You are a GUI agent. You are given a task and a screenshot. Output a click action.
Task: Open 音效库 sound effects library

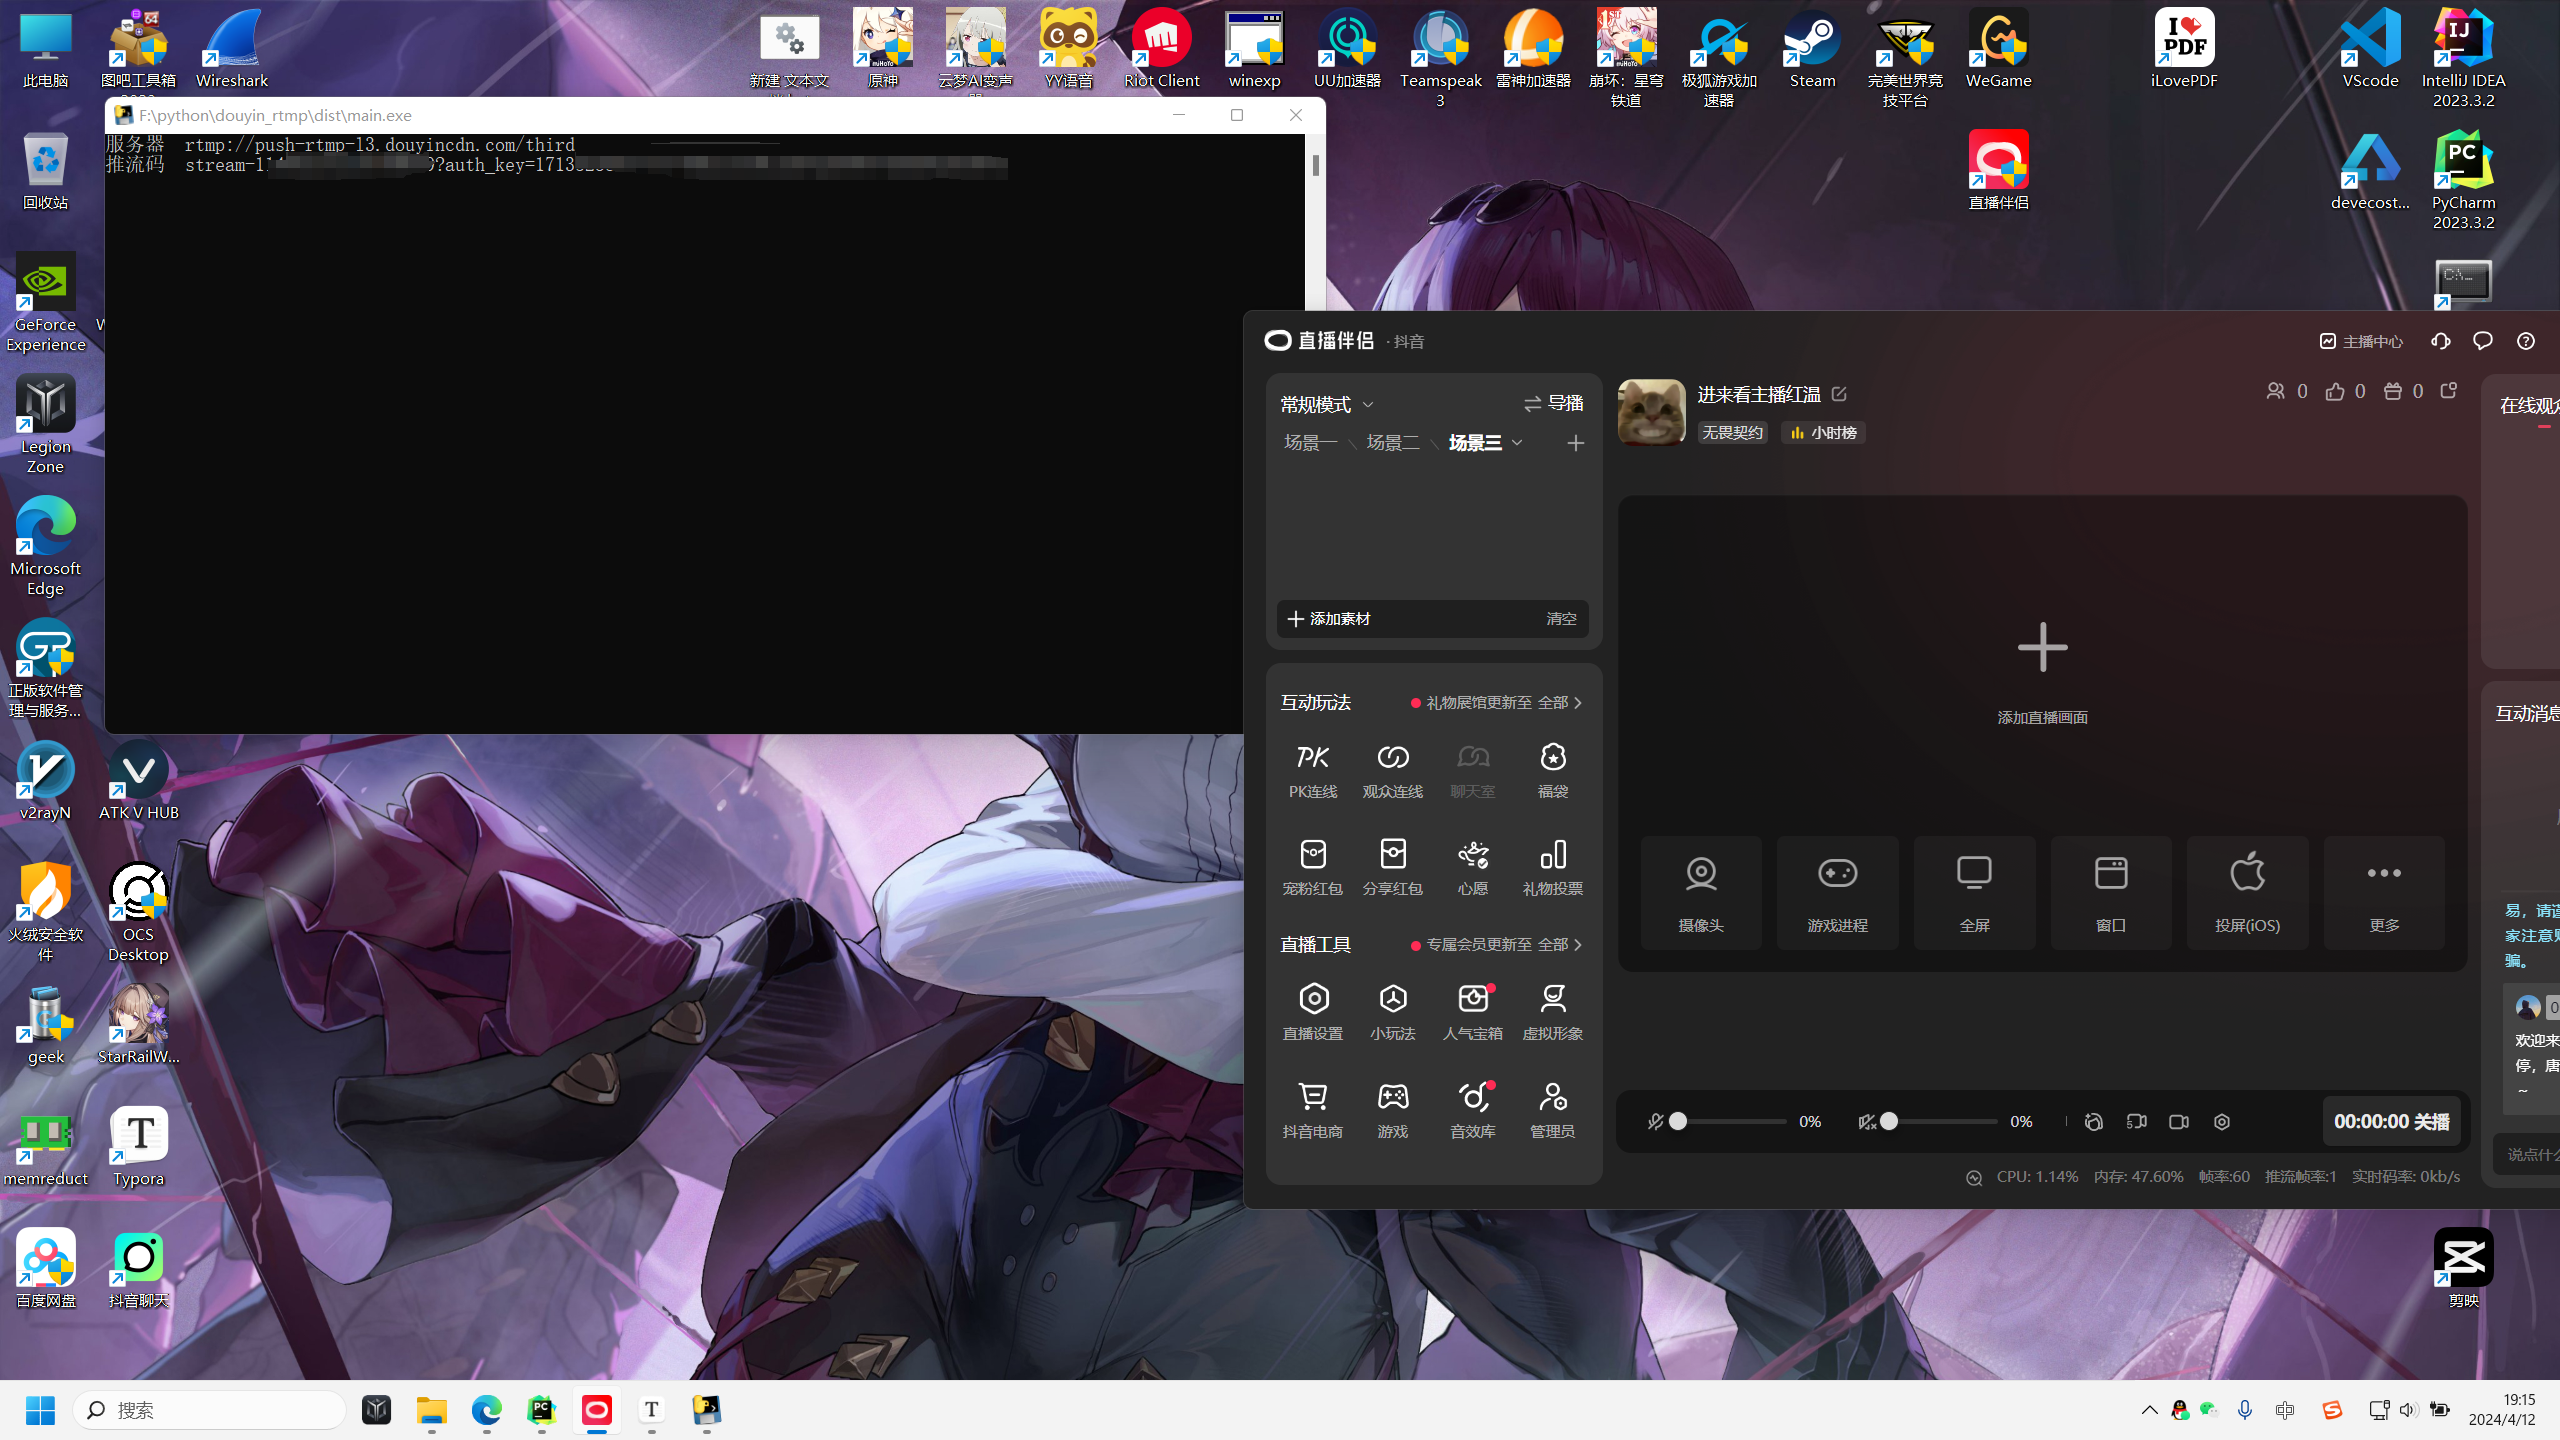click(x=1472, y=1110)
